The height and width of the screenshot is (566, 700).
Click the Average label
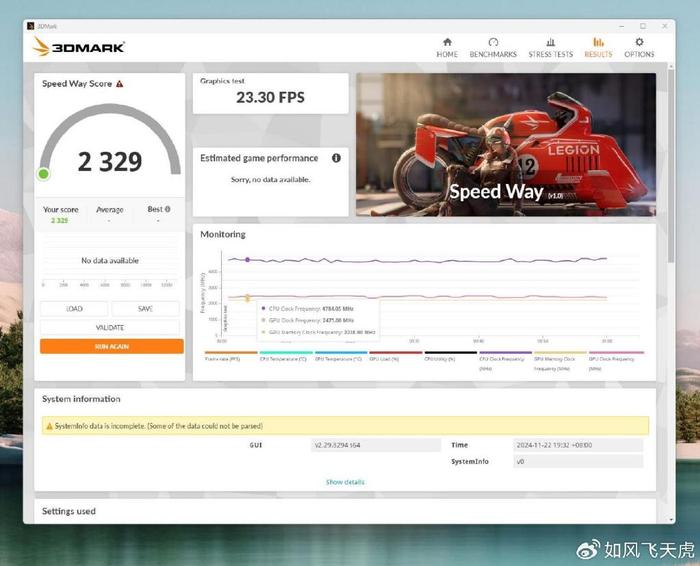point(110,209)
